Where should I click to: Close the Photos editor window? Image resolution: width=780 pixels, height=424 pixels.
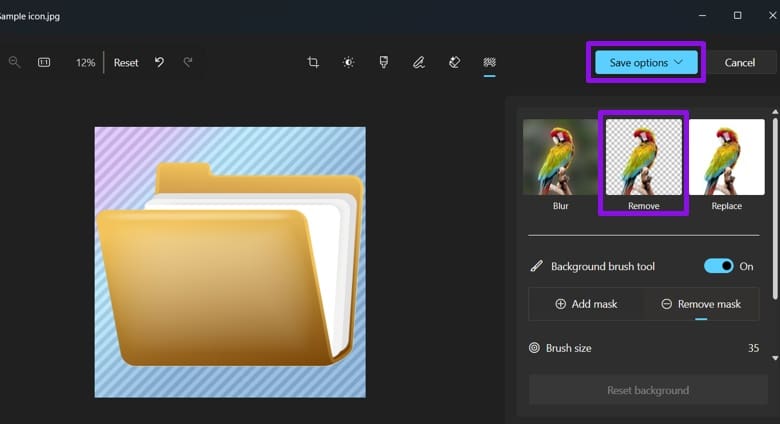pyautogui.click(x=772, y=15)
